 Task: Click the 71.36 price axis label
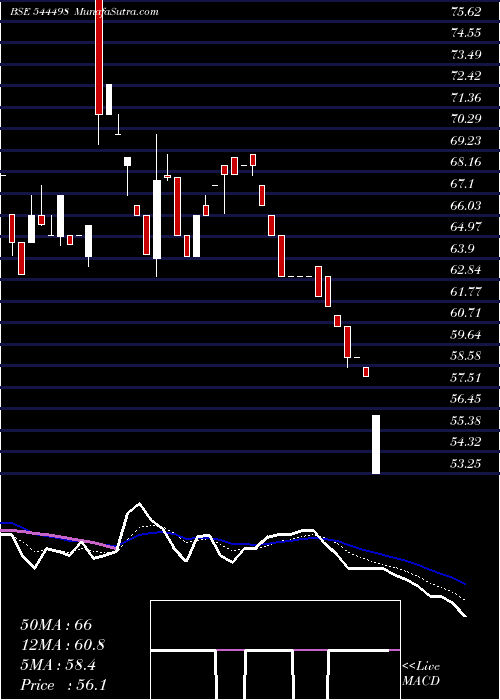point(466,97)
